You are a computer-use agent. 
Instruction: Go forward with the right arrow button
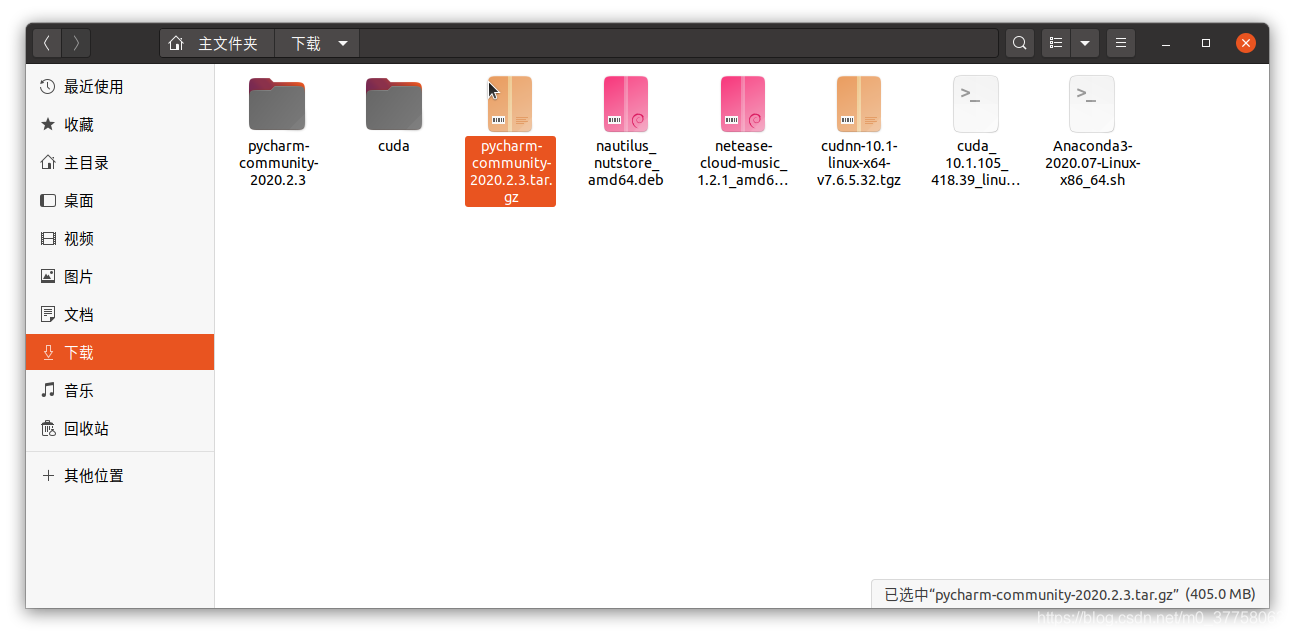76,43
